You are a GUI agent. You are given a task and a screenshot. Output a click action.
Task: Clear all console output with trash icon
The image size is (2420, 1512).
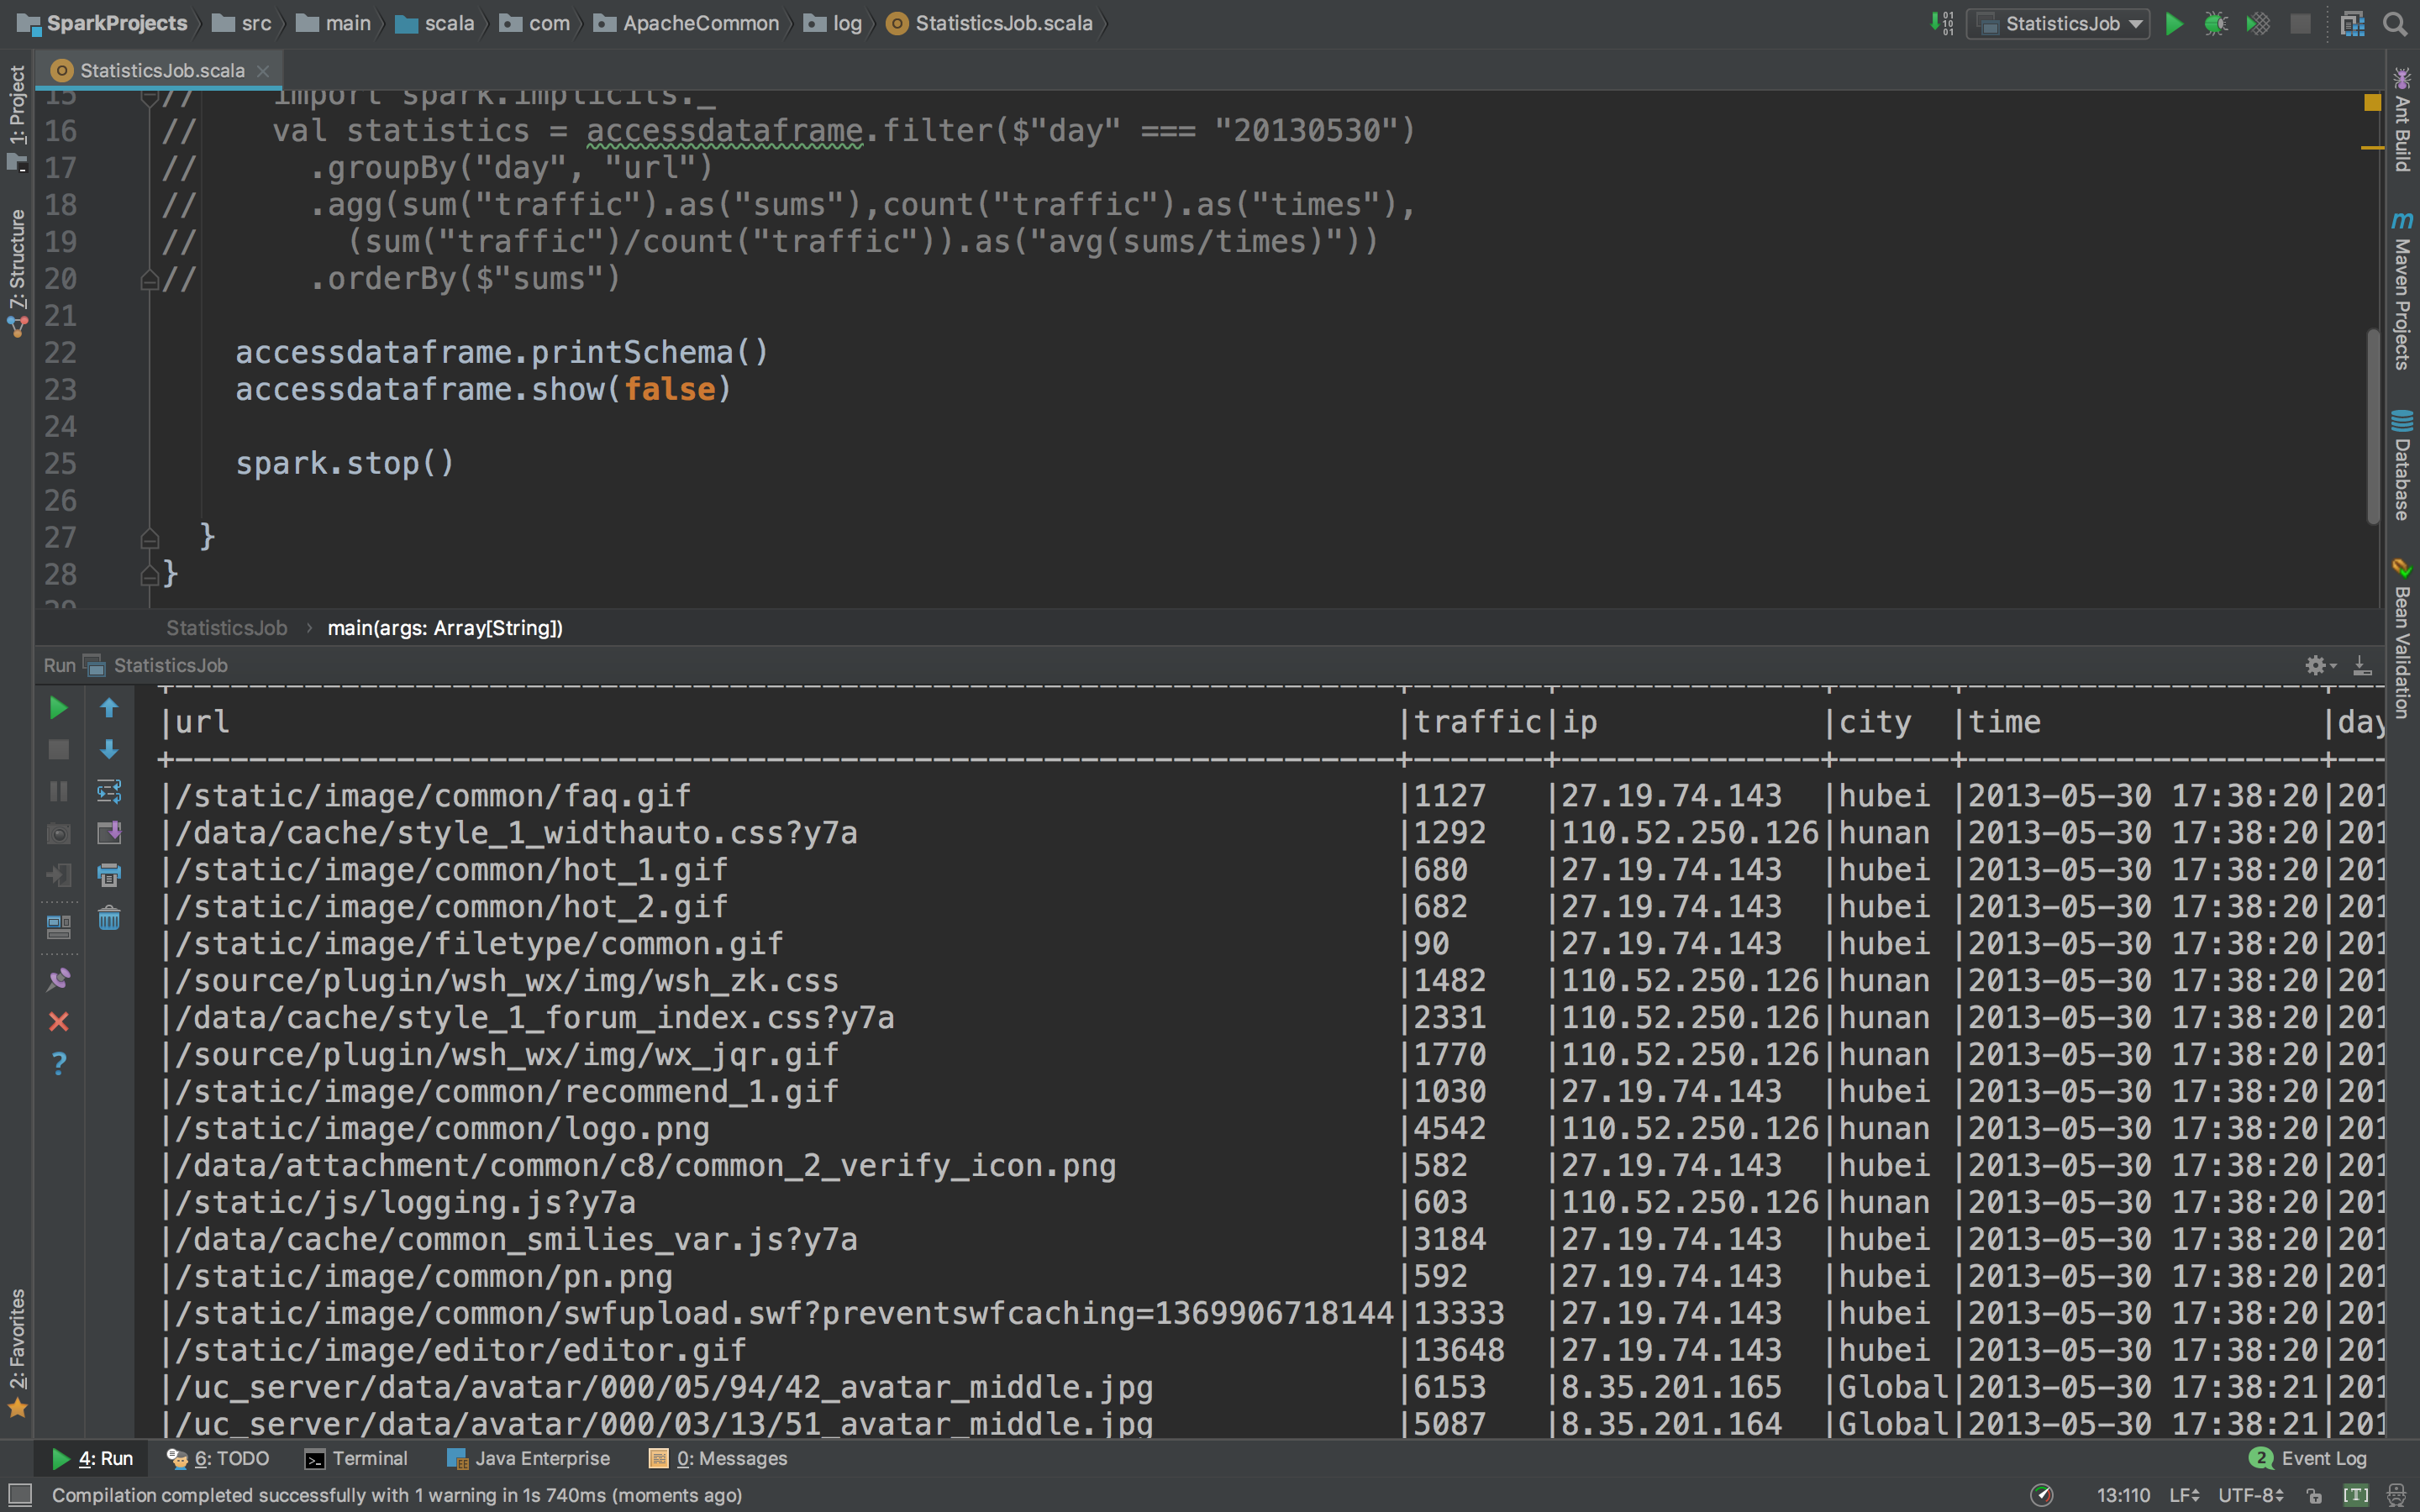[x=109, y=918]
